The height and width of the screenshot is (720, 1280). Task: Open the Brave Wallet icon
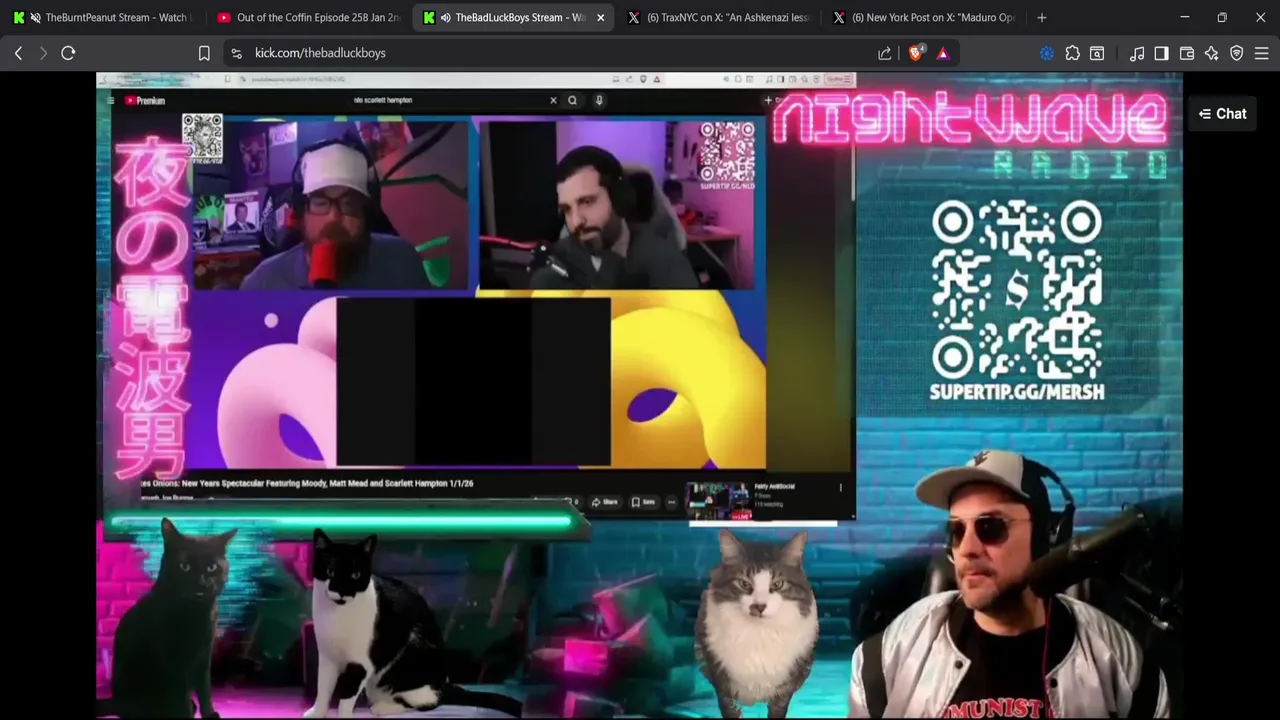pos(1187,53)
